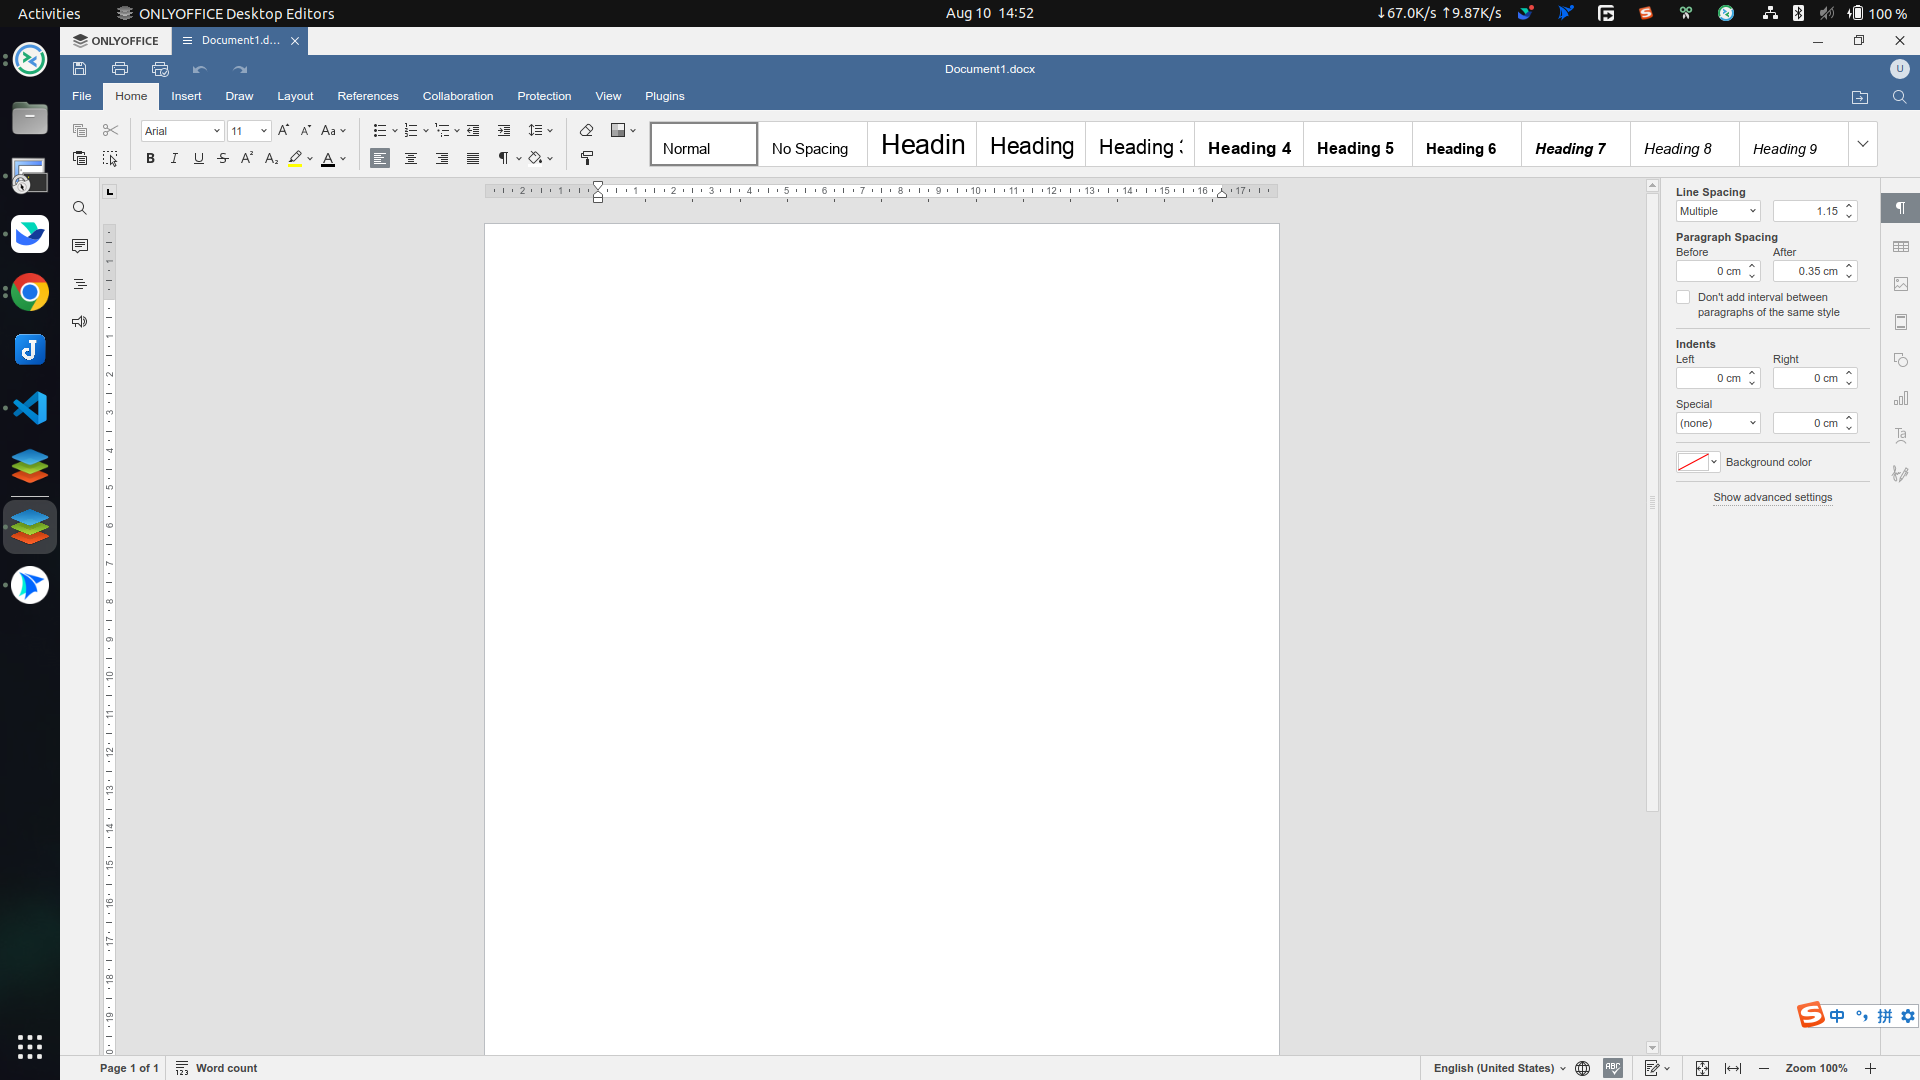Image resolution: width=1920 pixels, height=1080 pixels.
Task: Expand the heading styles gallery
Action: click(1863, 144)
